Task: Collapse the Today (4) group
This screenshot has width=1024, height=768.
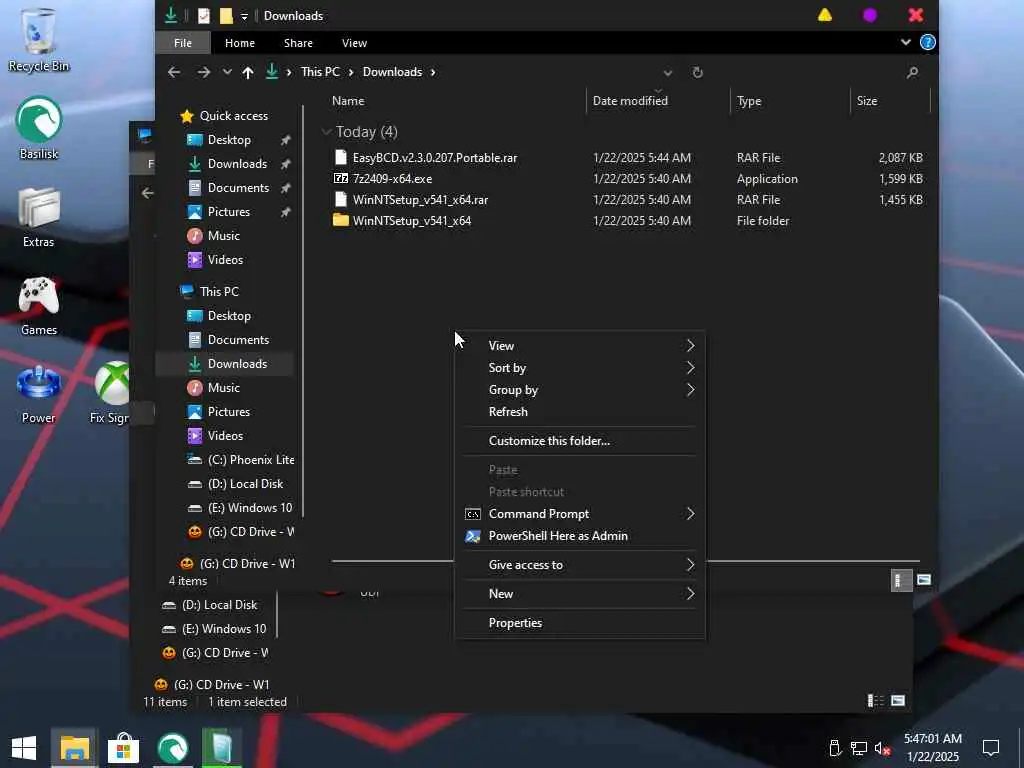Action: coord(326,132)
